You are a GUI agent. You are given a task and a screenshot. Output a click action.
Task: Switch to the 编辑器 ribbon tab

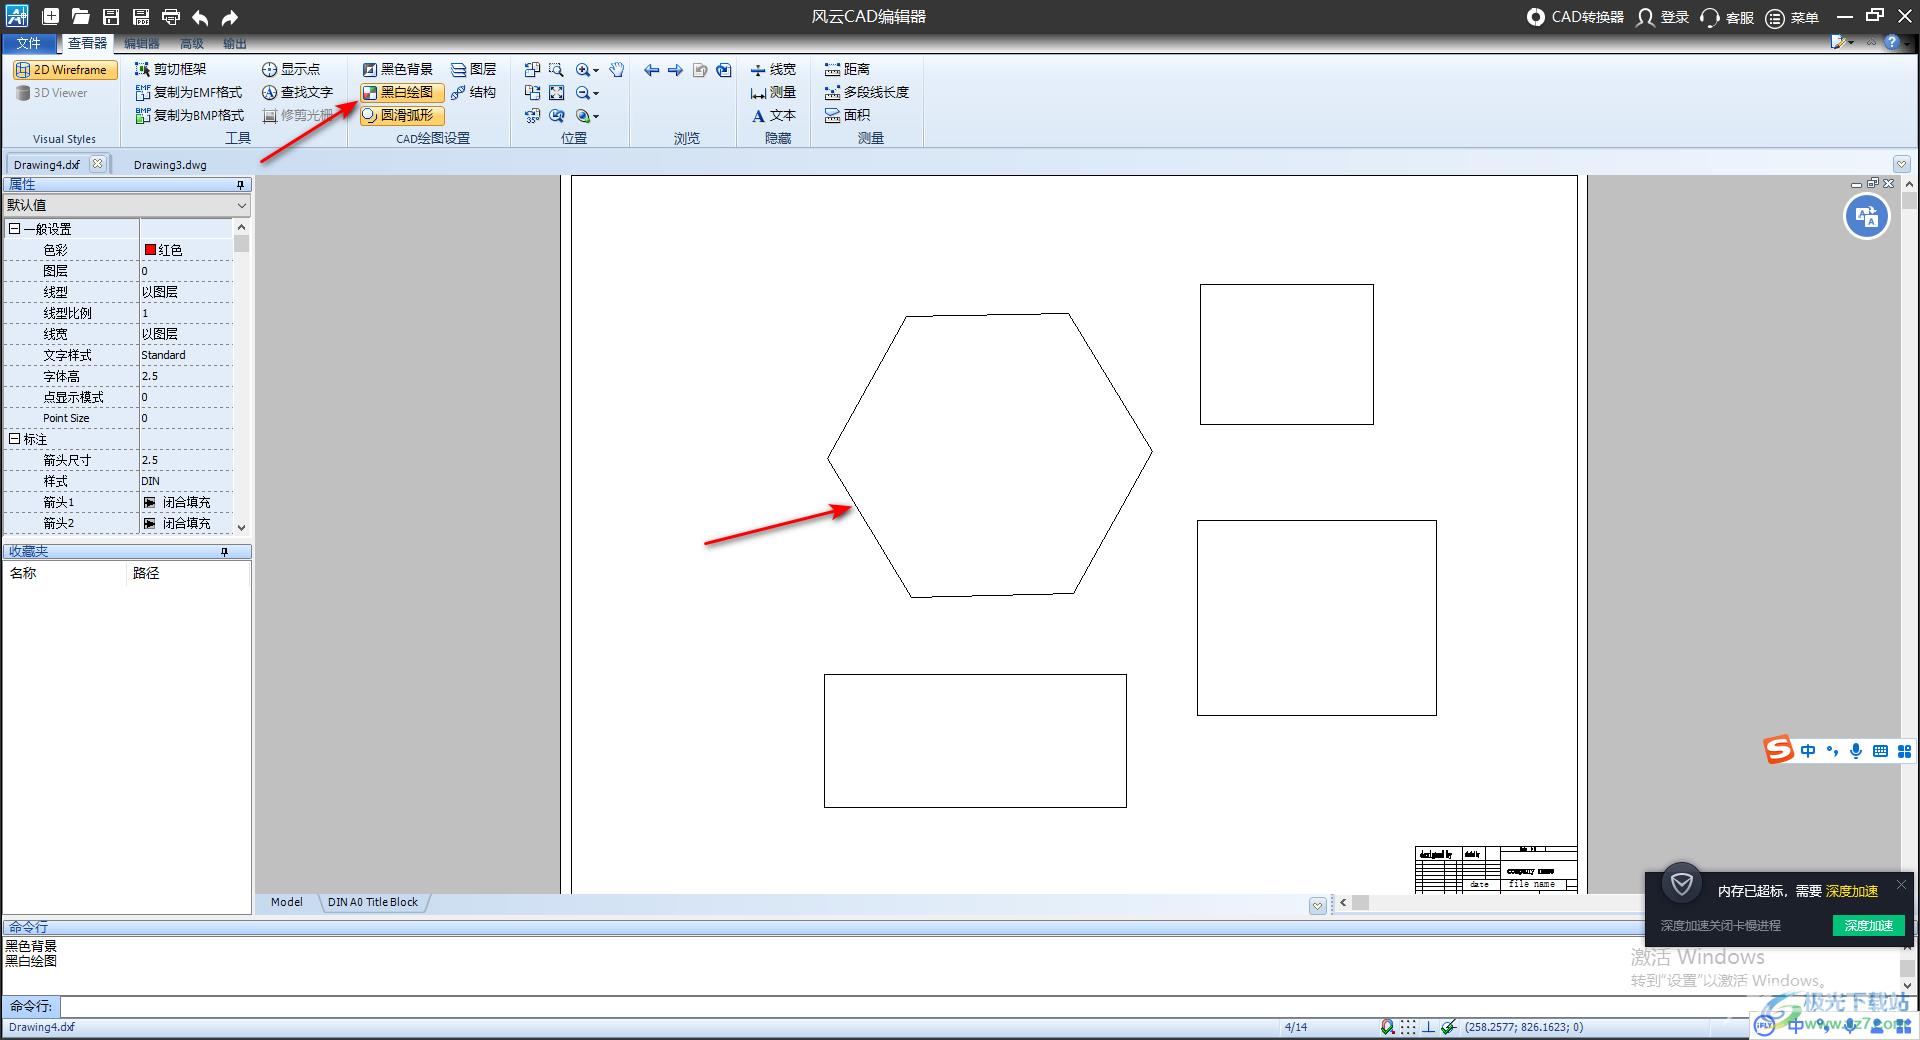(141, 43)
